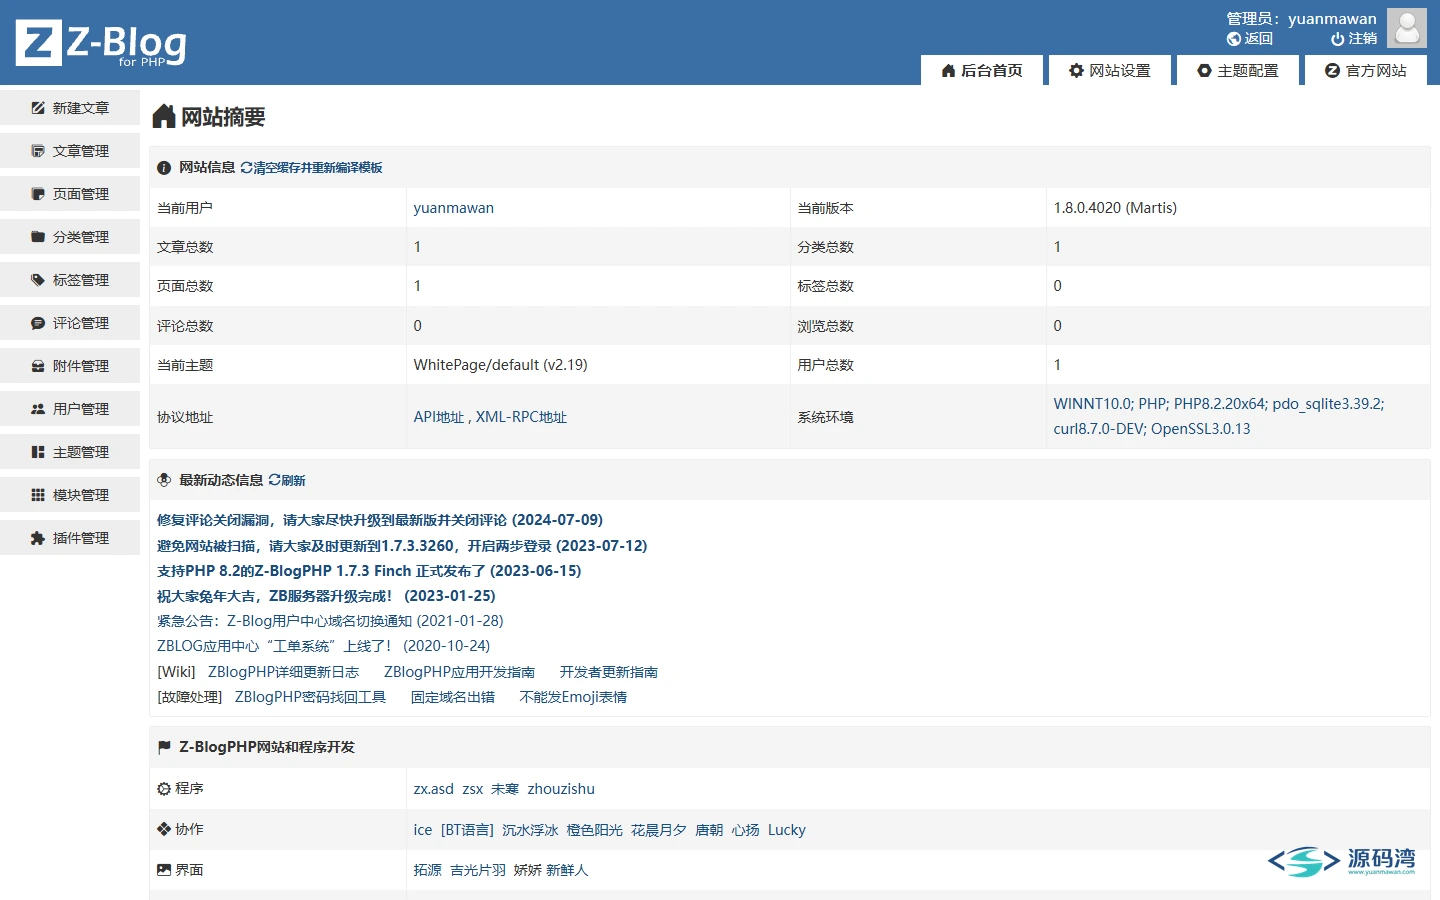Click the 固定域名出错 link
The image size is (1440, 900).
(x=453, y=697)
